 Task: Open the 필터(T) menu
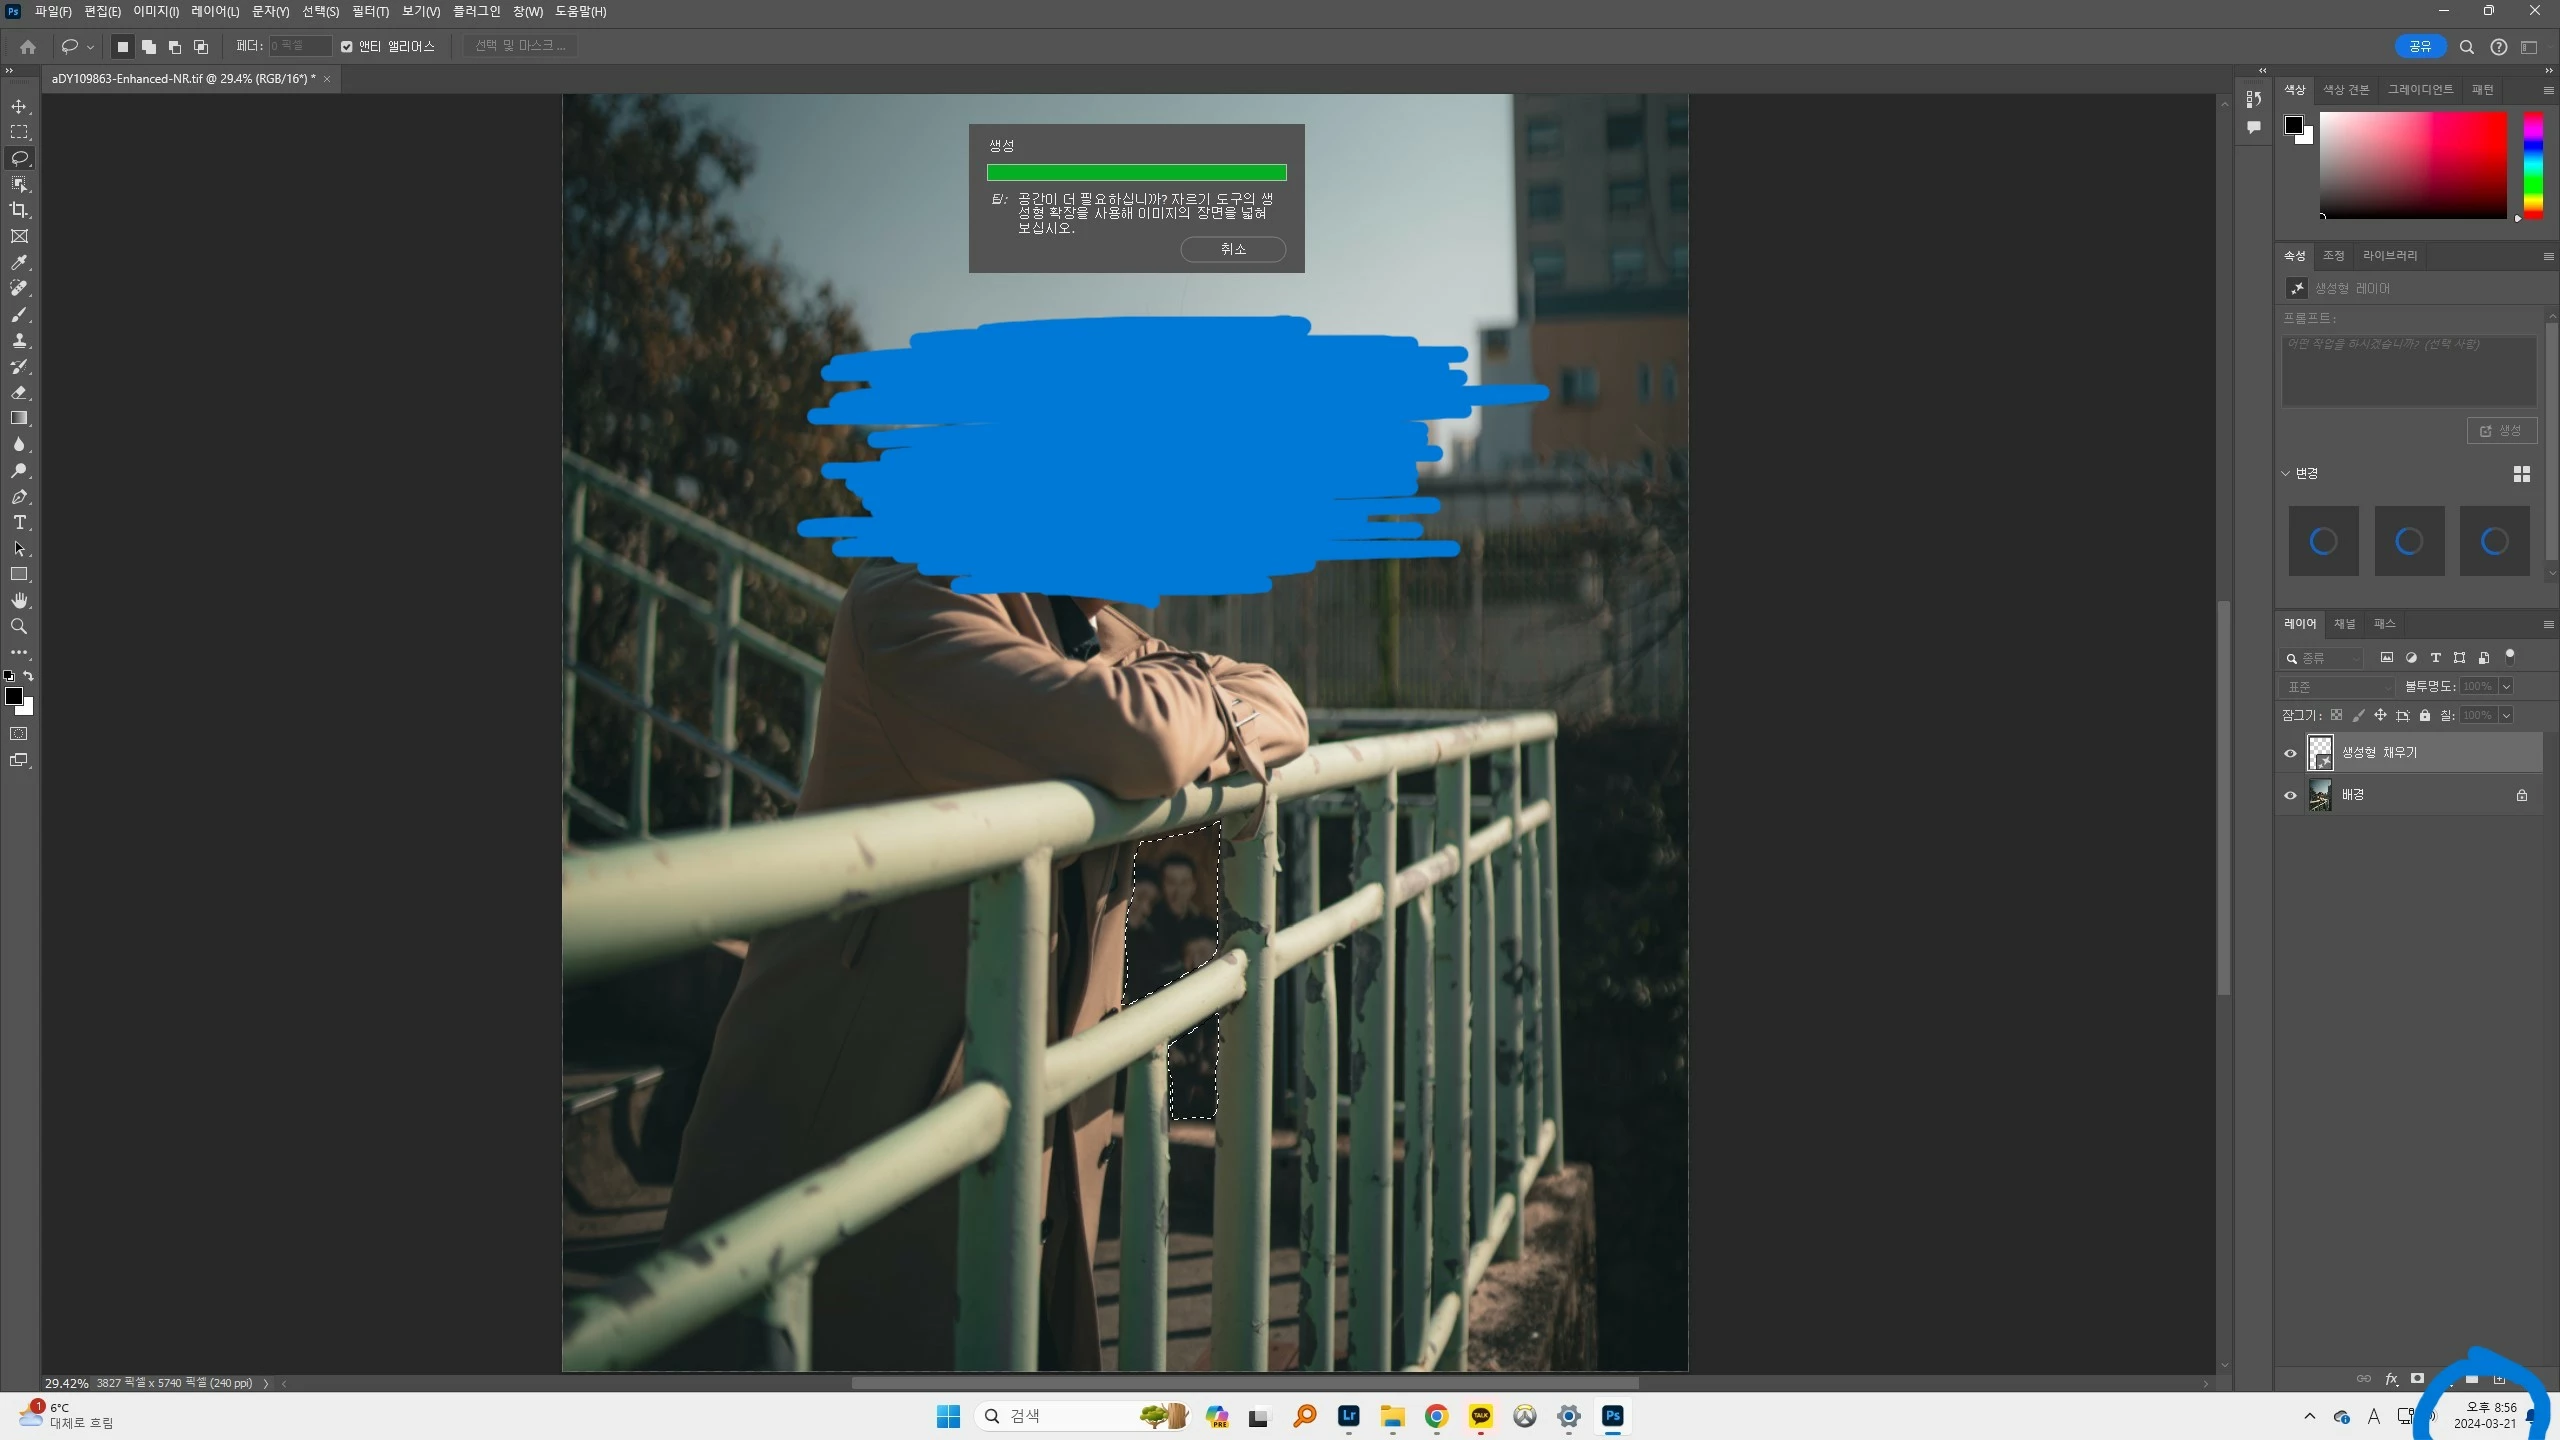(369, 11)
